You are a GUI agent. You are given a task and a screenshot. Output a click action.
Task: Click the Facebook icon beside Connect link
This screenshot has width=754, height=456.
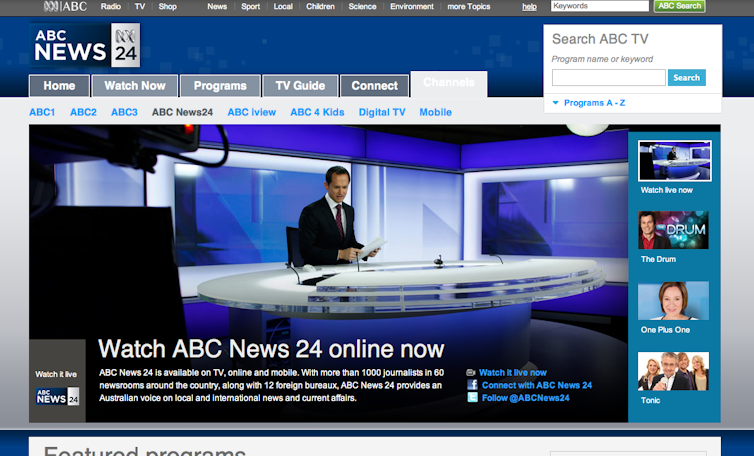473,385
